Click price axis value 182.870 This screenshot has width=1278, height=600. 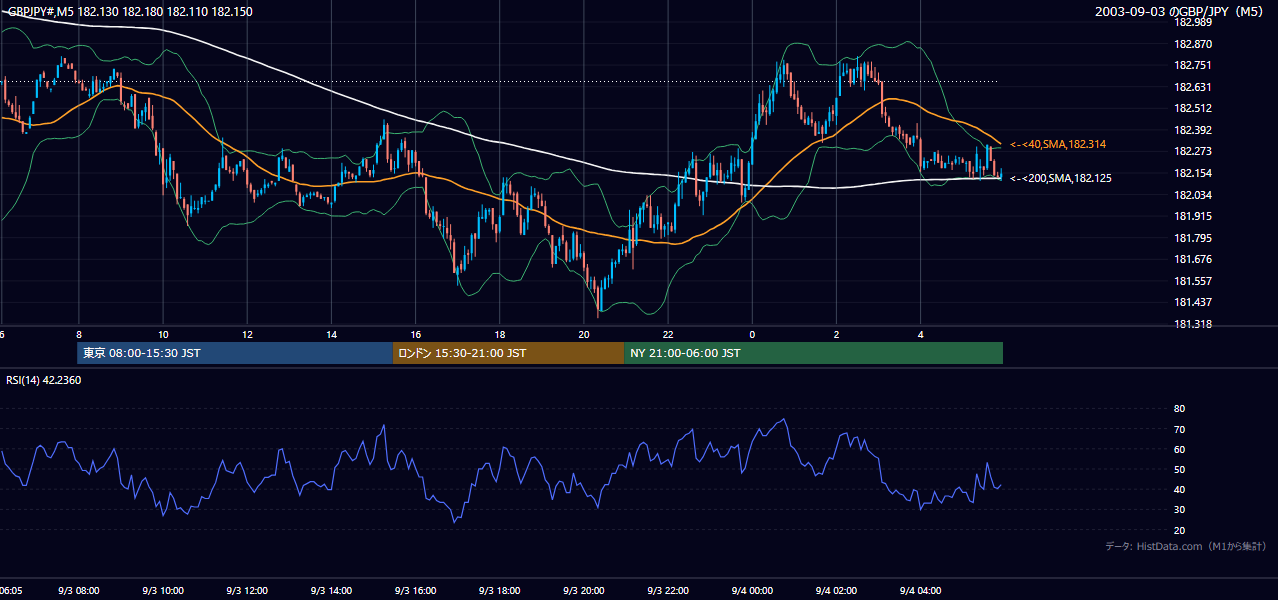point(1193,44)
